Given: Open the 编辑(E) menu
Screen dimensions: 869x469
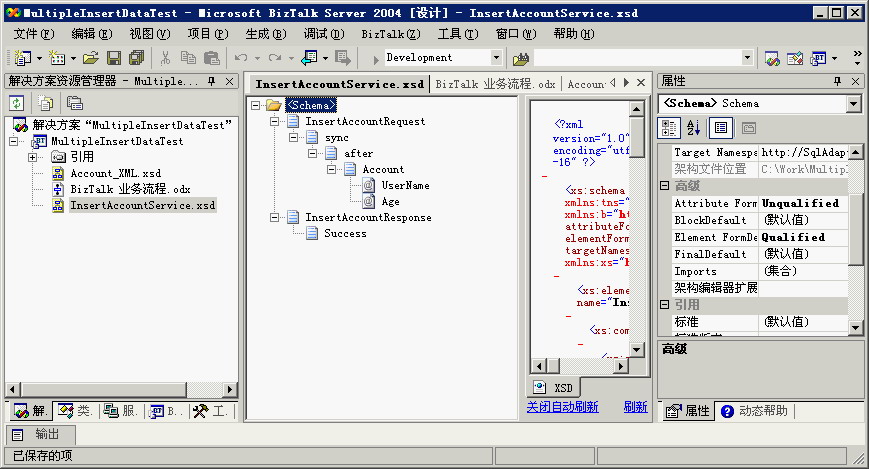Looking at the screenshot, I should tap(91, 34).
